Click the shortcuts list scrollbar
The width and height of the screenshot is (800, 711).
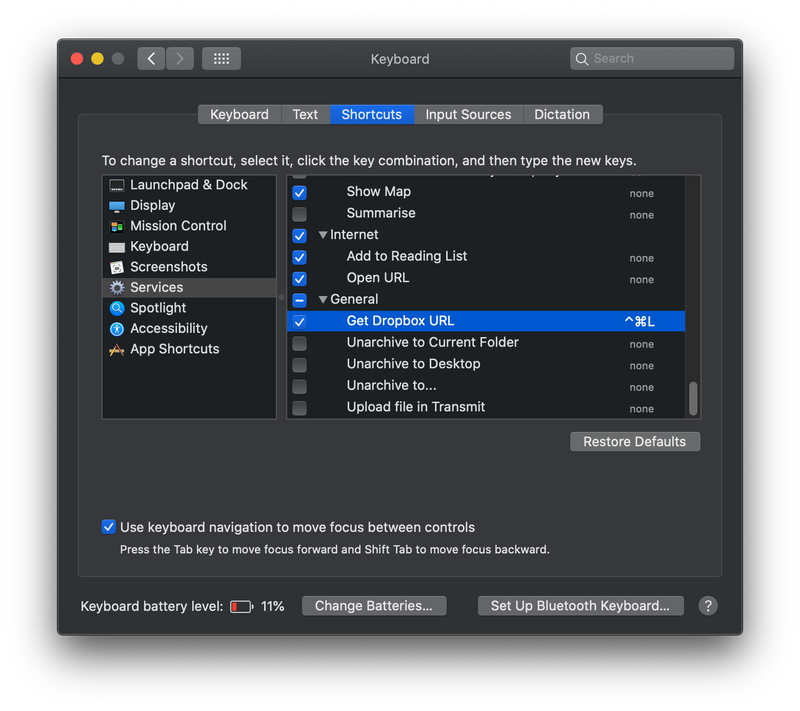click(693, 397)
